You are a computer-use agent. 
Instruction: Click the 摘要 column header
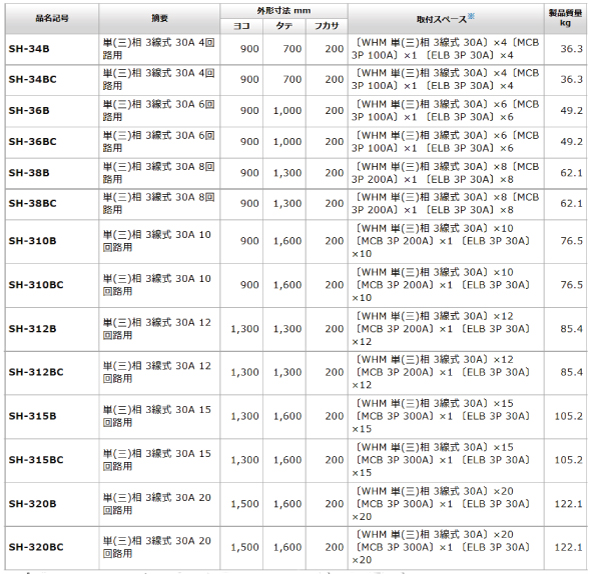tap(160, 18)
